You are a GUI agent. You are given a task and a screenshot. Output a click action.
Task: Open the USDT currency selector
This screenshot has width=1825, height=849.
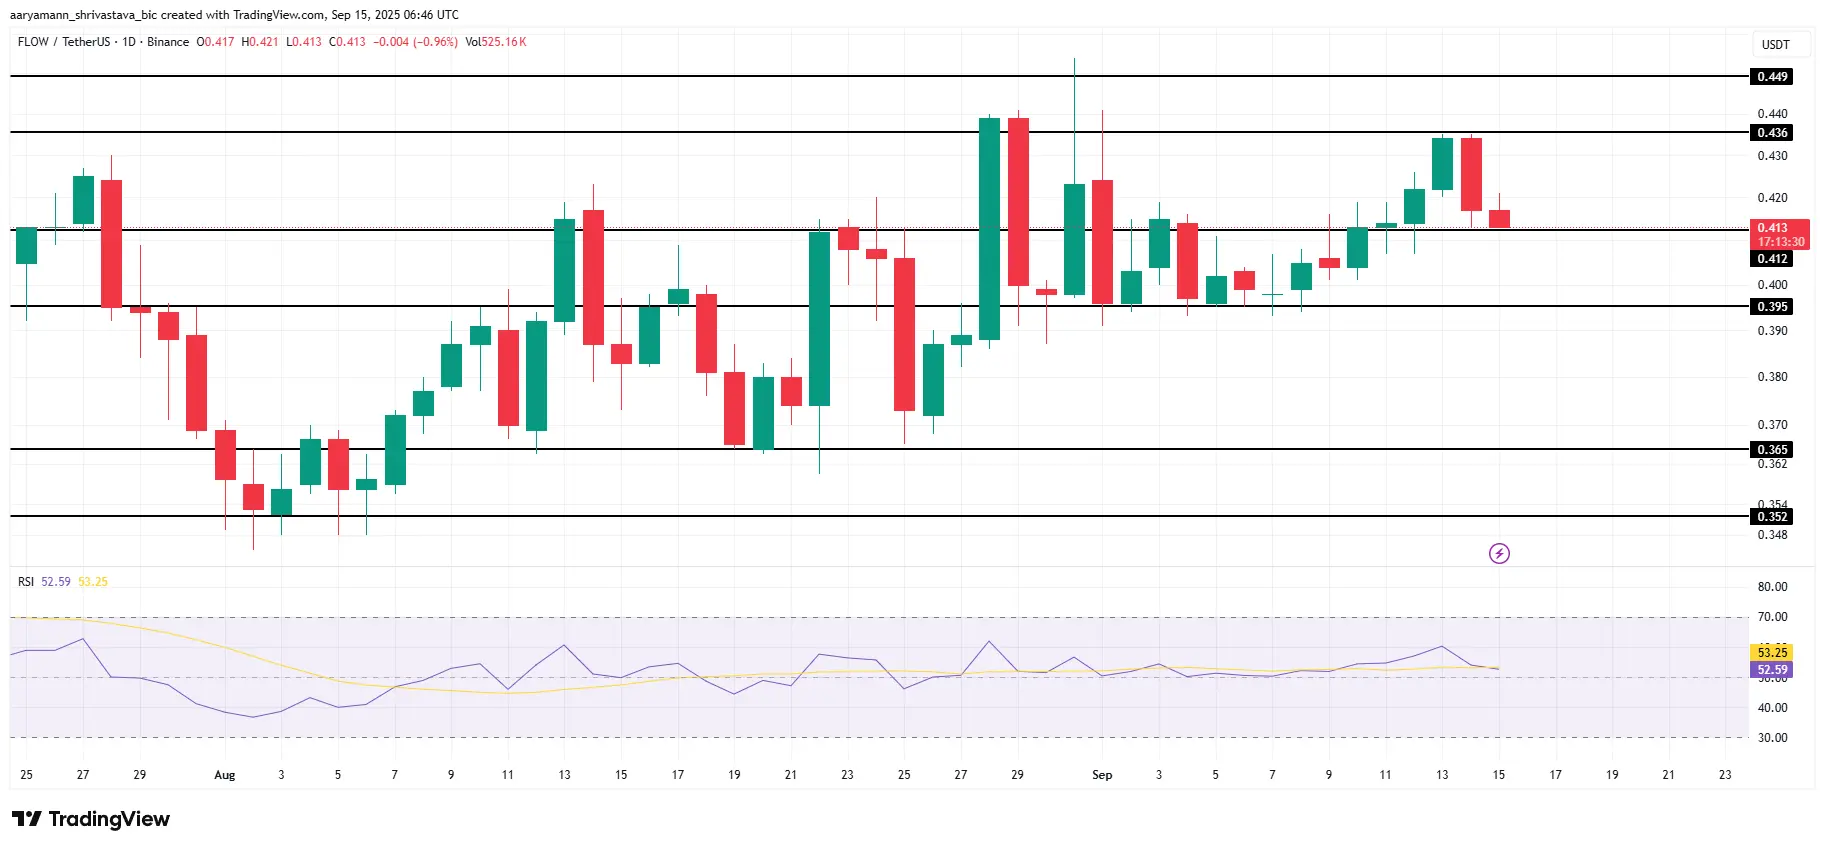(1776, 45)
